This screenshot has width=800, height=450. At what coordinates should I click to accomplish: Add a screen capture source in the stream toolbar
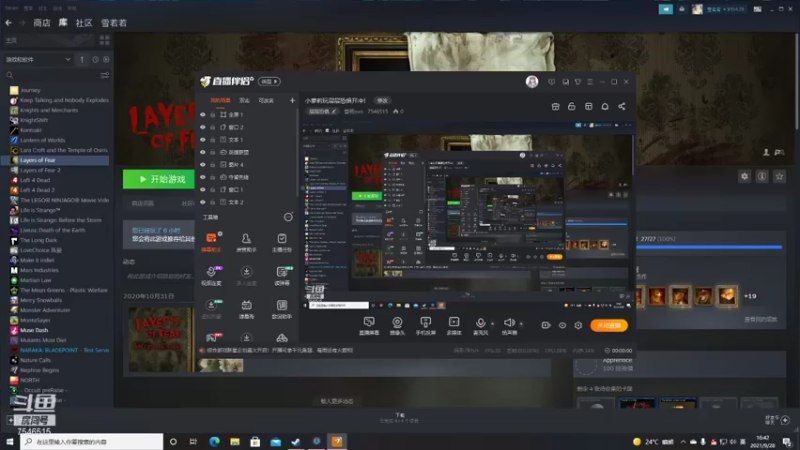(369, 325)
